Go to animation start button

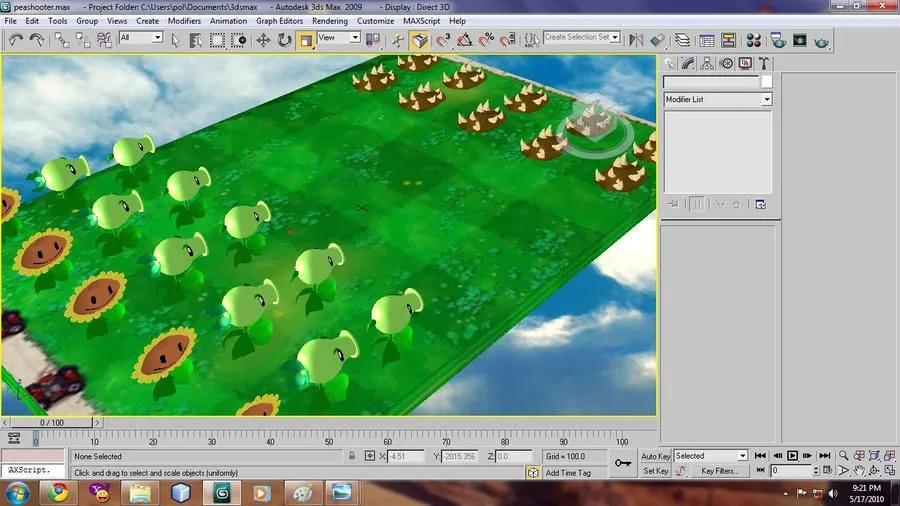coord(760,456)
